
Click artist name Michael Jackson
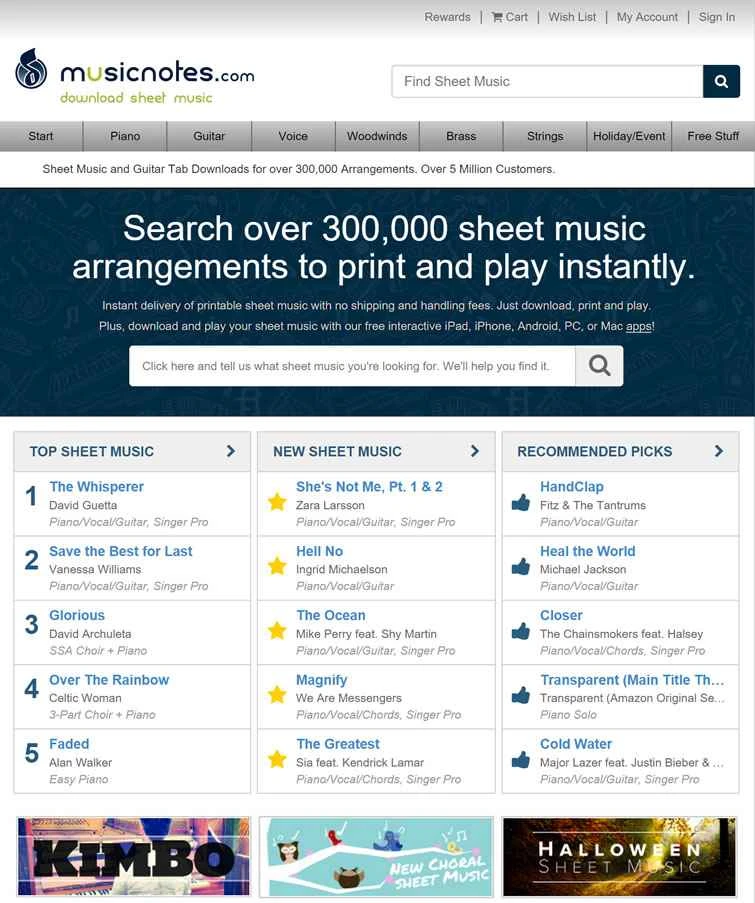tap(583, 569)
